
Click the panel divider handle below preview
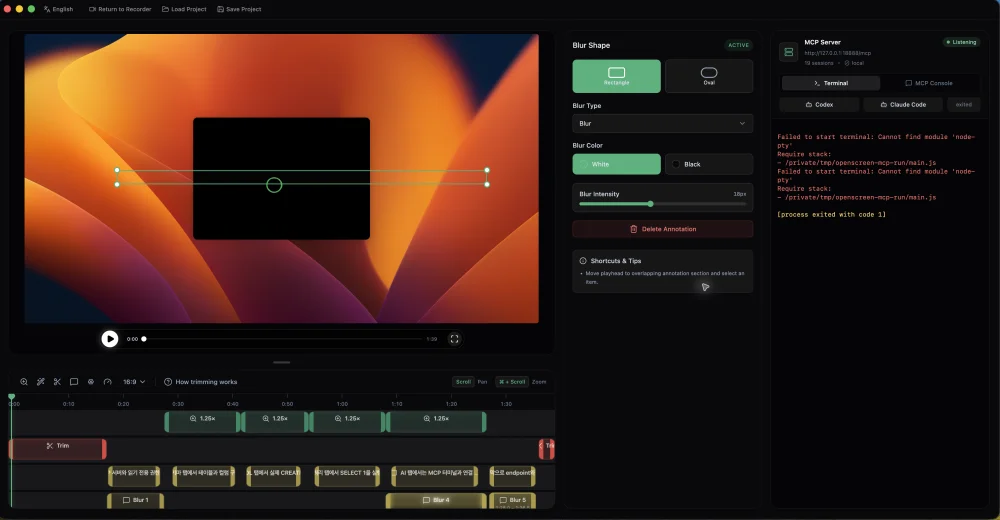tap(281, 362)
